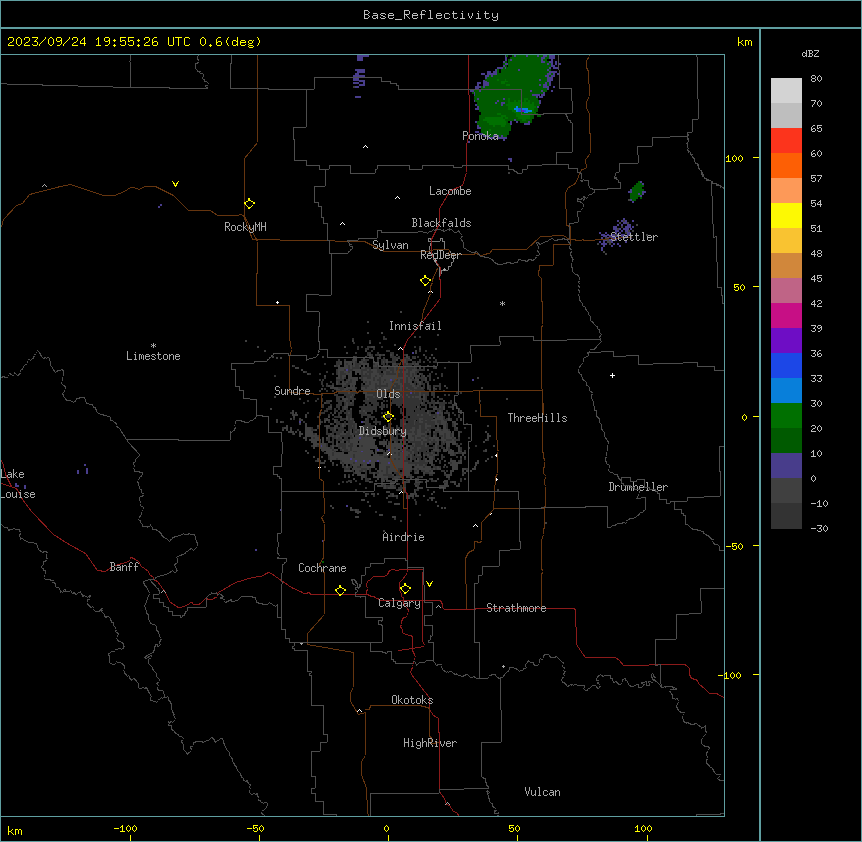Screen dimensions: 862x842
Task: Click the Sundre label
Action: (x=292, y=391)
